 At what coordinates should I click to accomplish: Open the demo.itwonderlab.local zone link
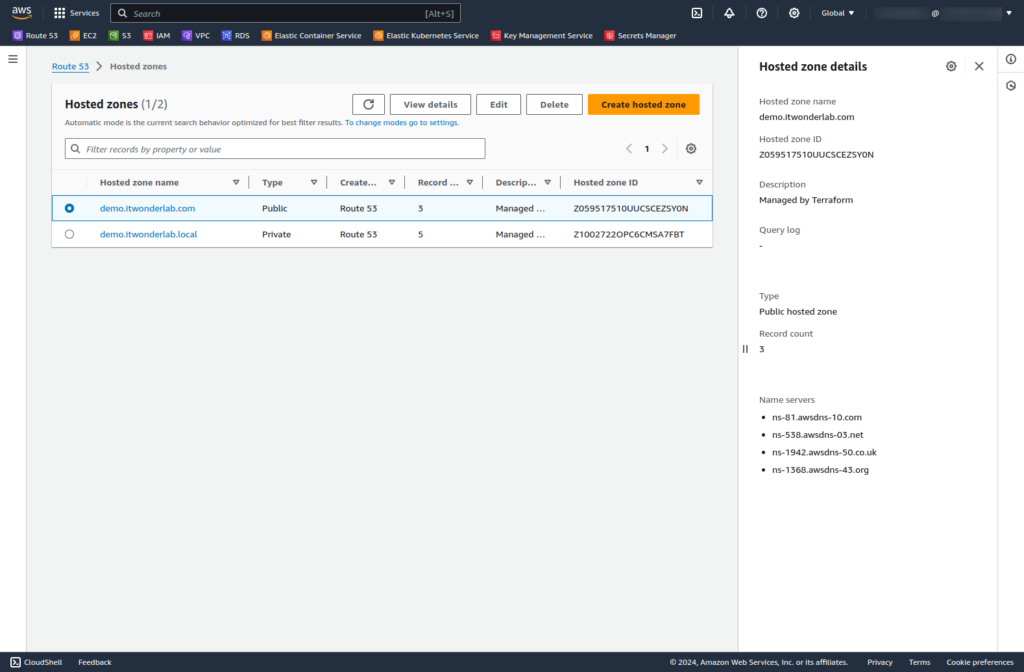148,234
